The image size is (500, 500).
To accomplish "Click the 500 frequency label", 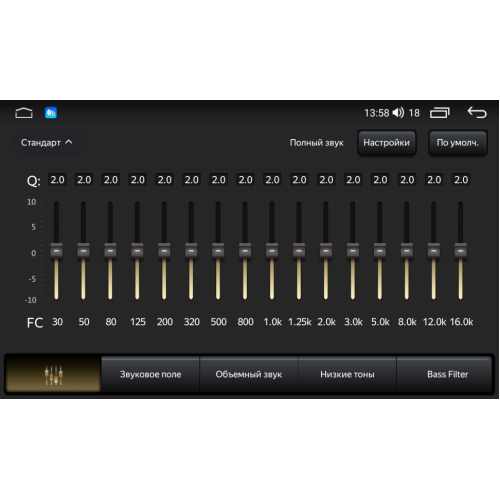I will (x=219, y=322).
